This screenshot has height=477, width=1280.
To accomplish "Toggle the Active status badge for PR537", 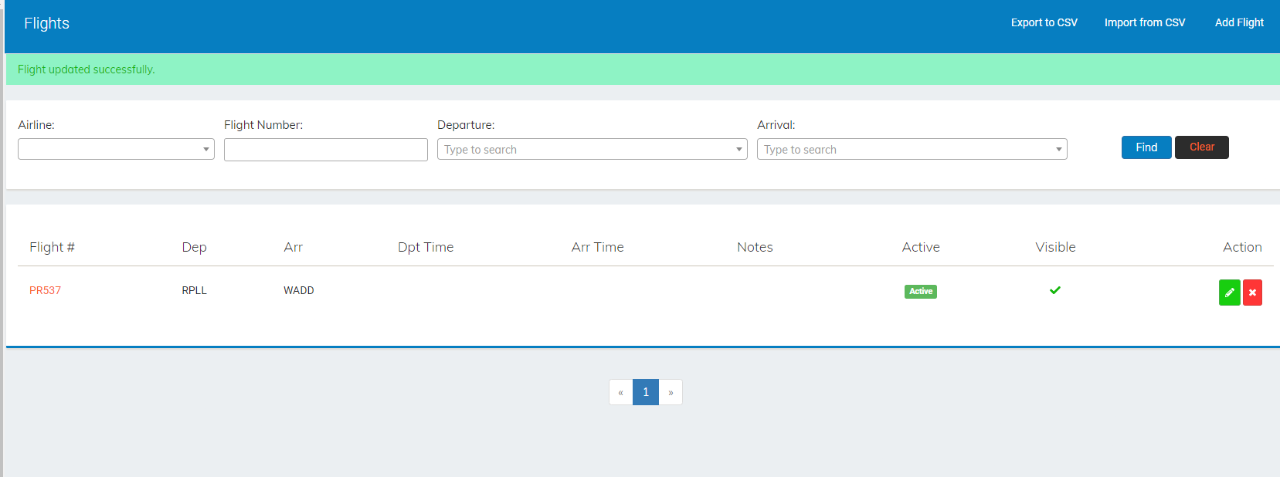I will 920,292.
